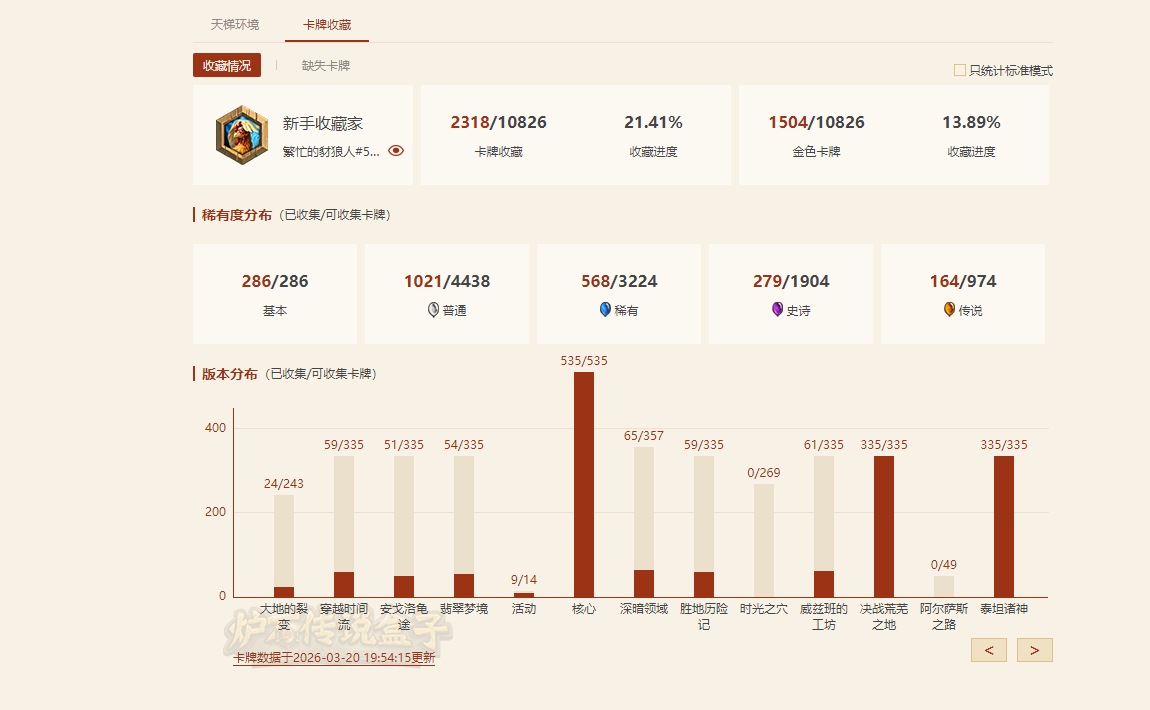Click the 基本 286/286 rarity card
Image resolution: width=1150 pixels, height=710 pixels.
pyautogui.click(x=275, y=294)
